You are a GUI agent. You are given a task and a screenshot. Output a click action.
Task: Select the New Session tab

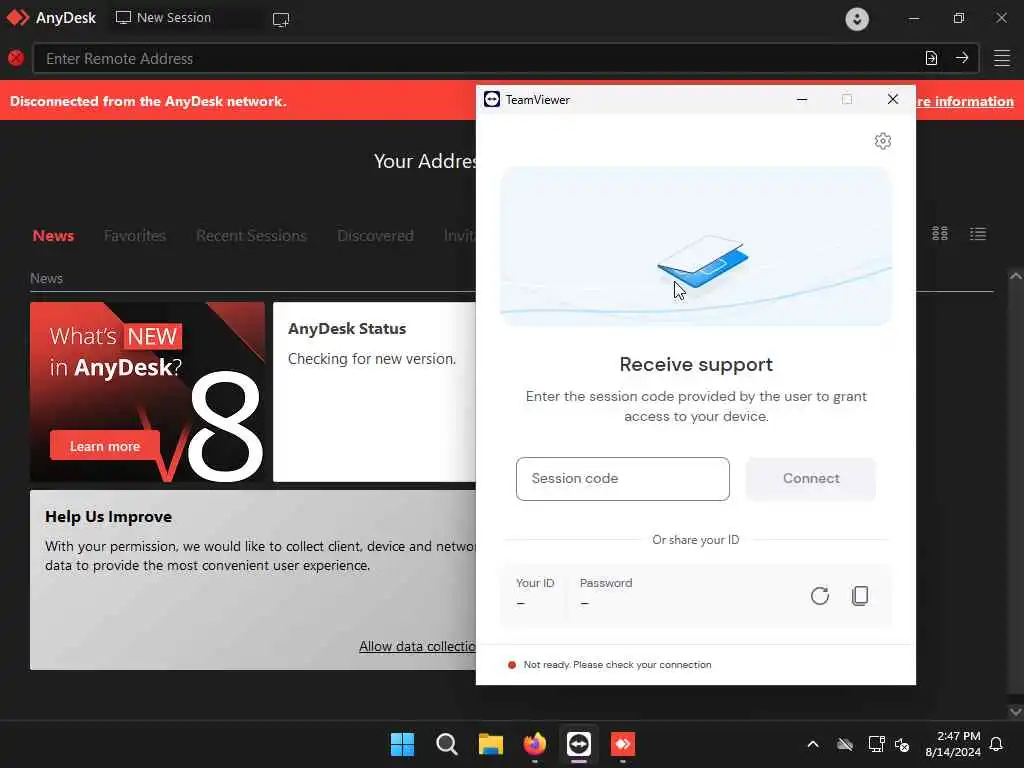163,18
